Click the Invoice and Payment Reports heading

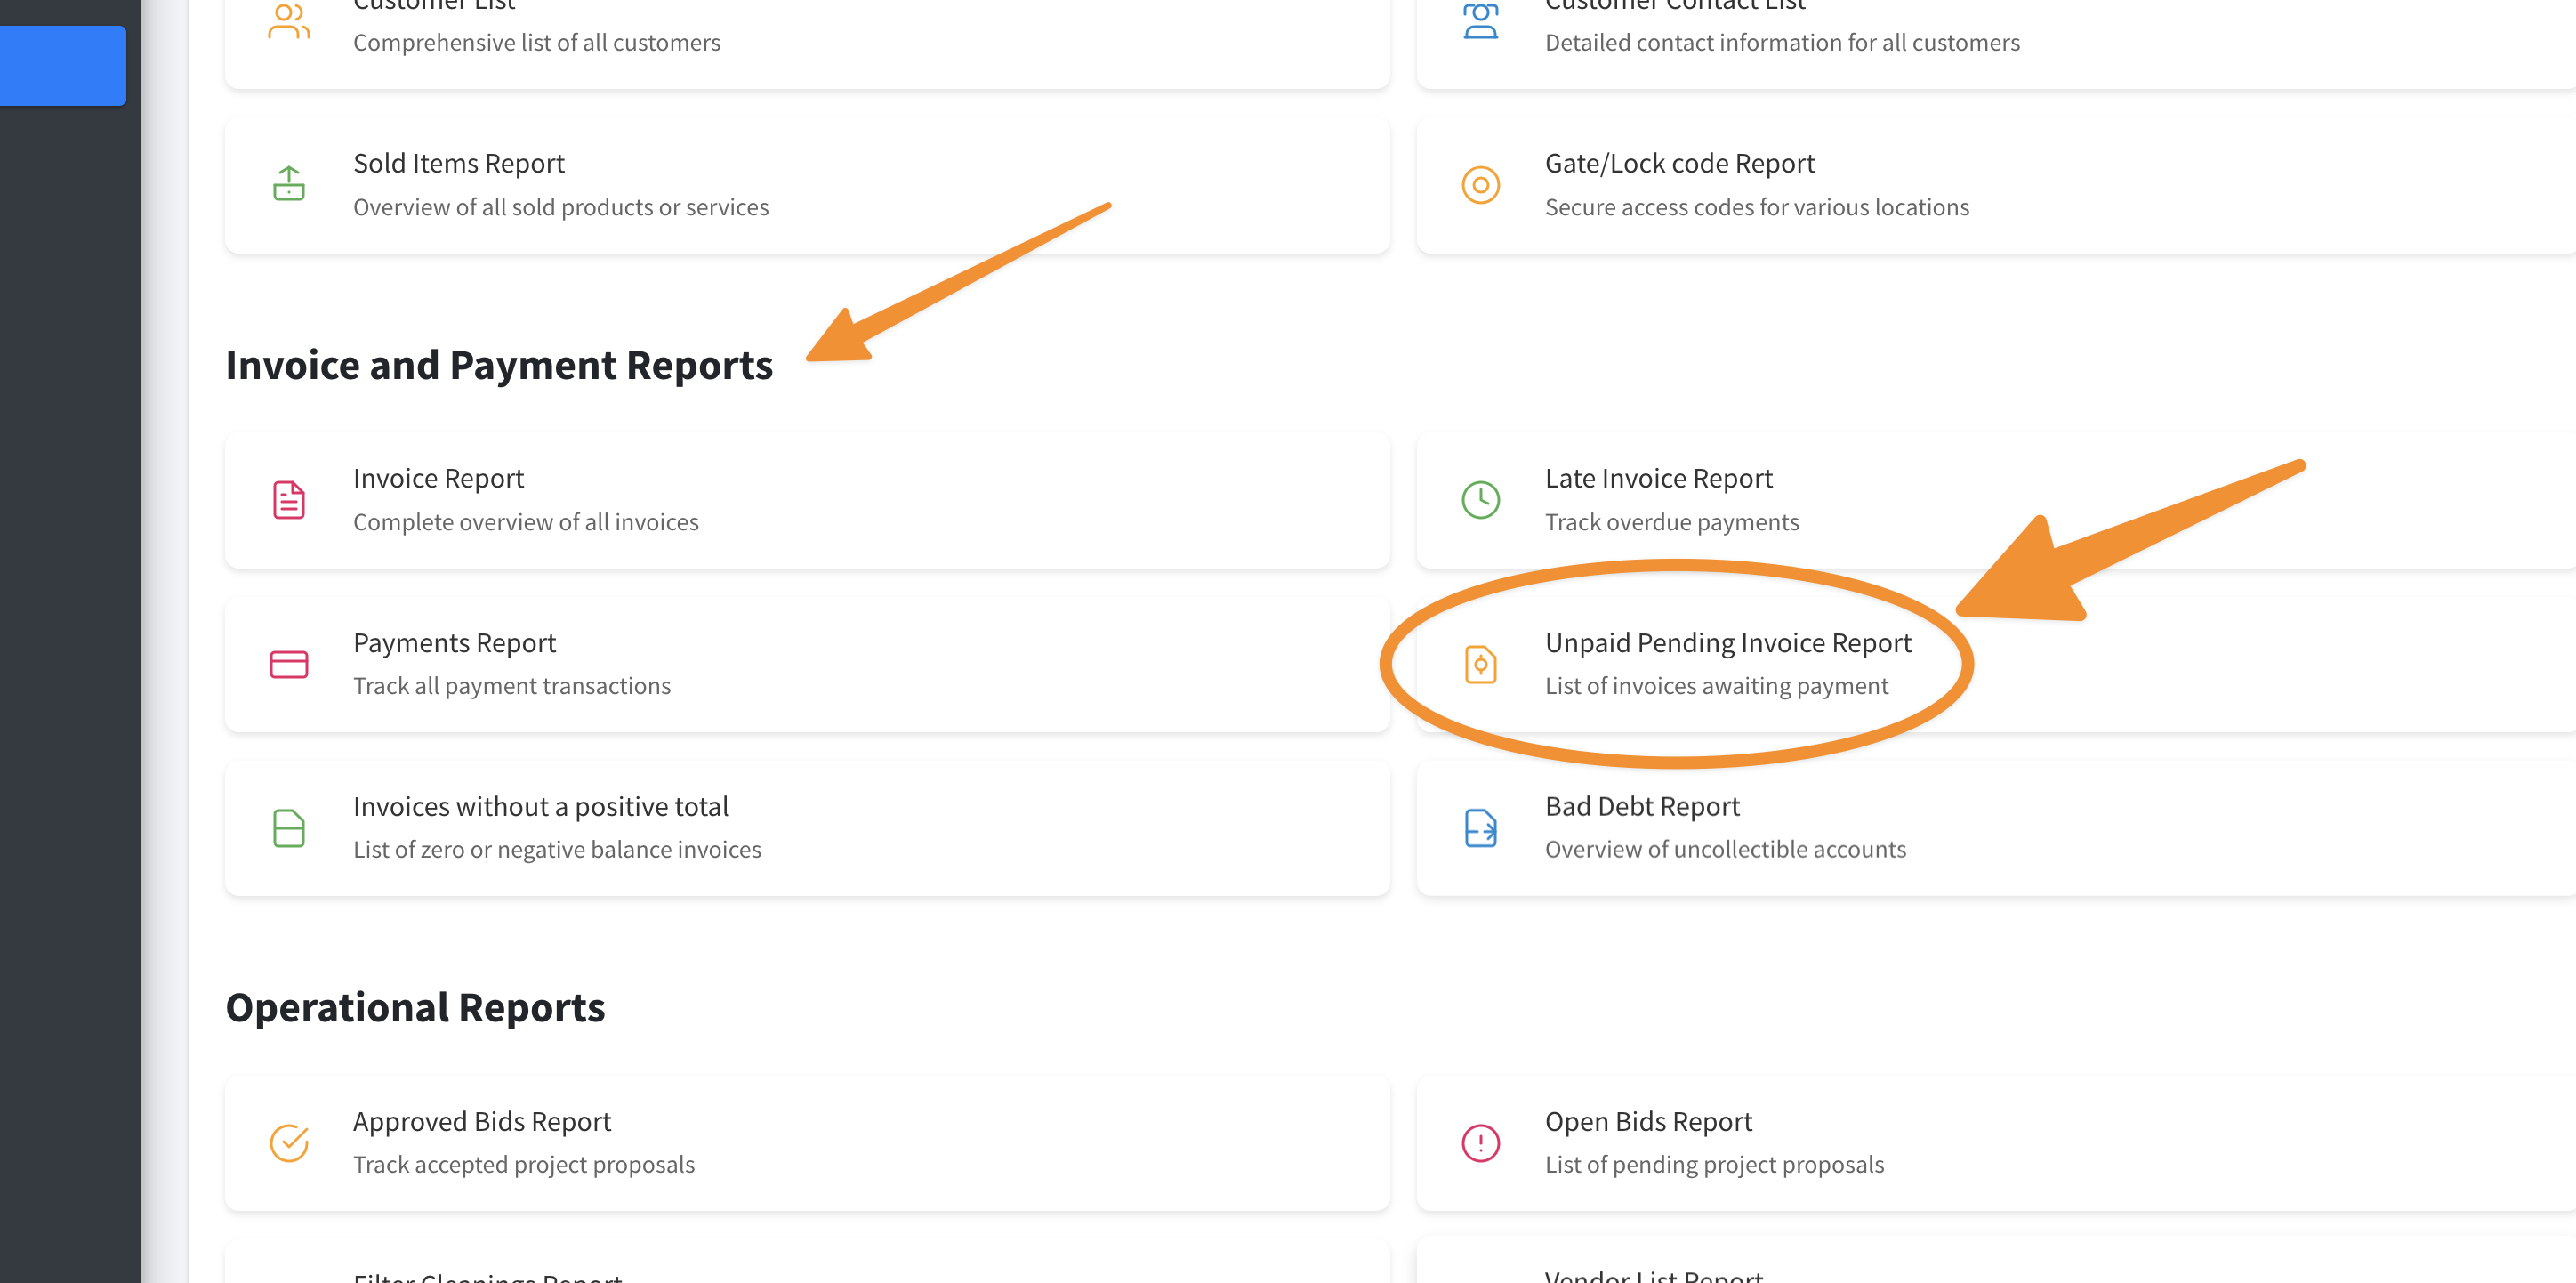click(x=498, y=365)
